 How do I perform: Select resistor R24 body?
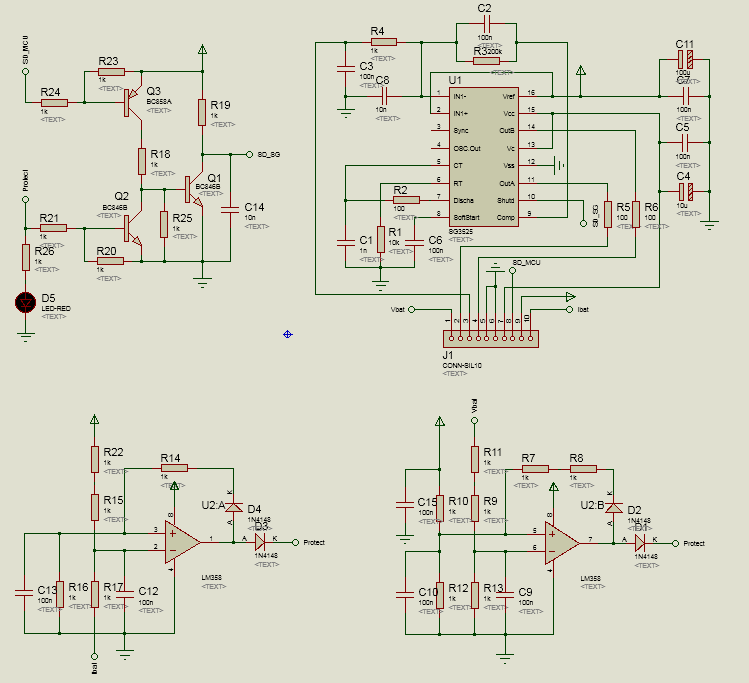coord(54,103)
